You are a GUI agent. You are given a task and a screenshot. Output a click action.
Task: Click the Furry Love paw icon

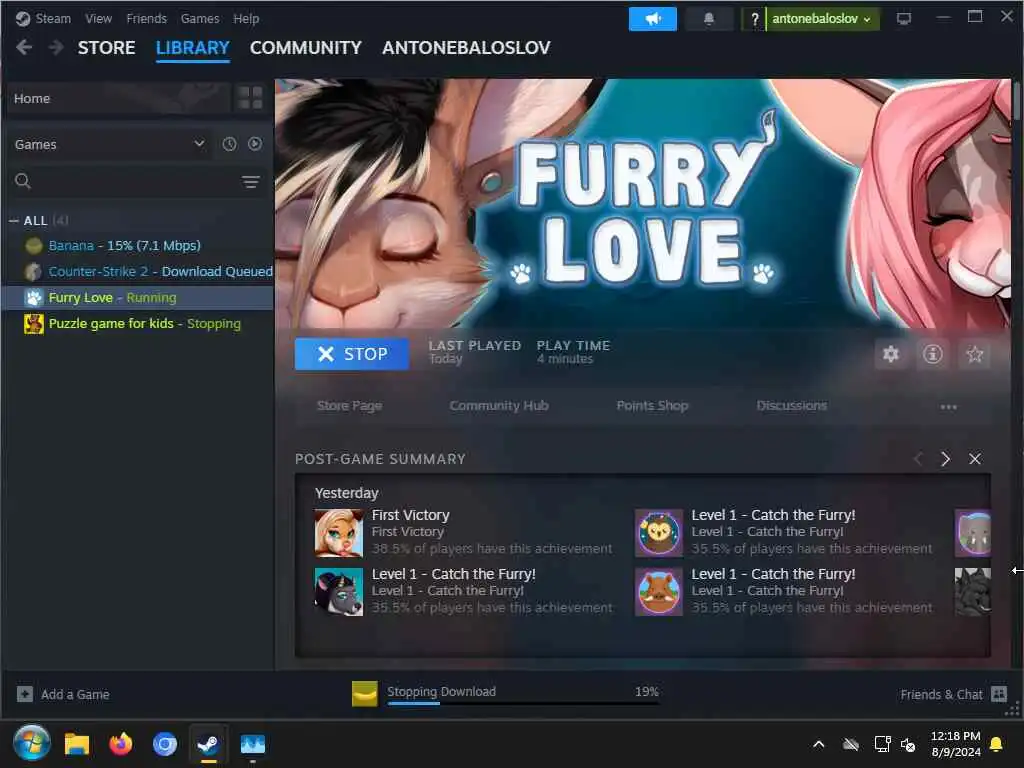click(x=33, y=298)
